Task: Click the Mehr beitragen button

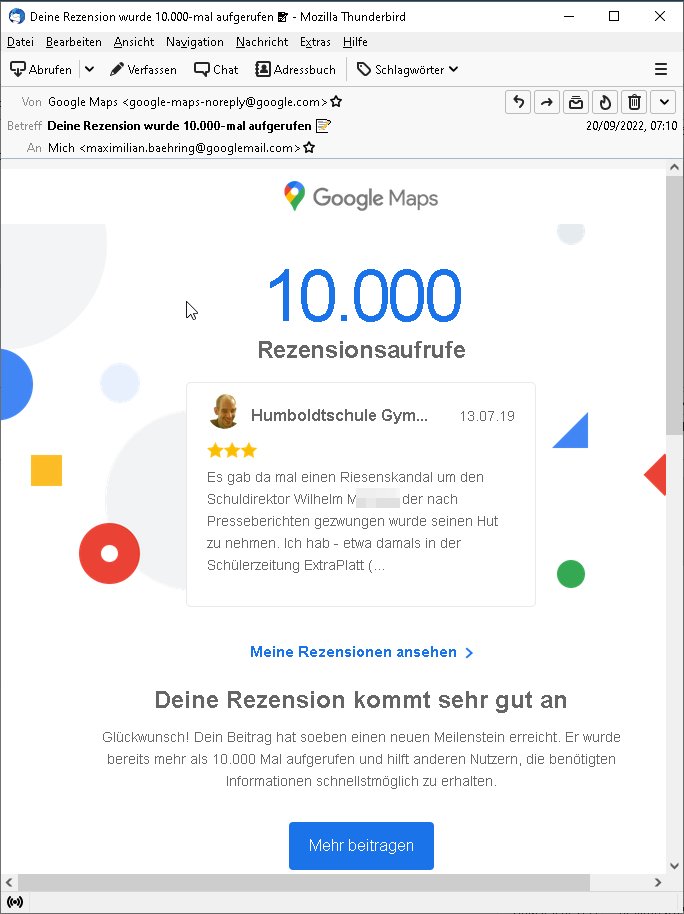Action: [x=361, y=846]
